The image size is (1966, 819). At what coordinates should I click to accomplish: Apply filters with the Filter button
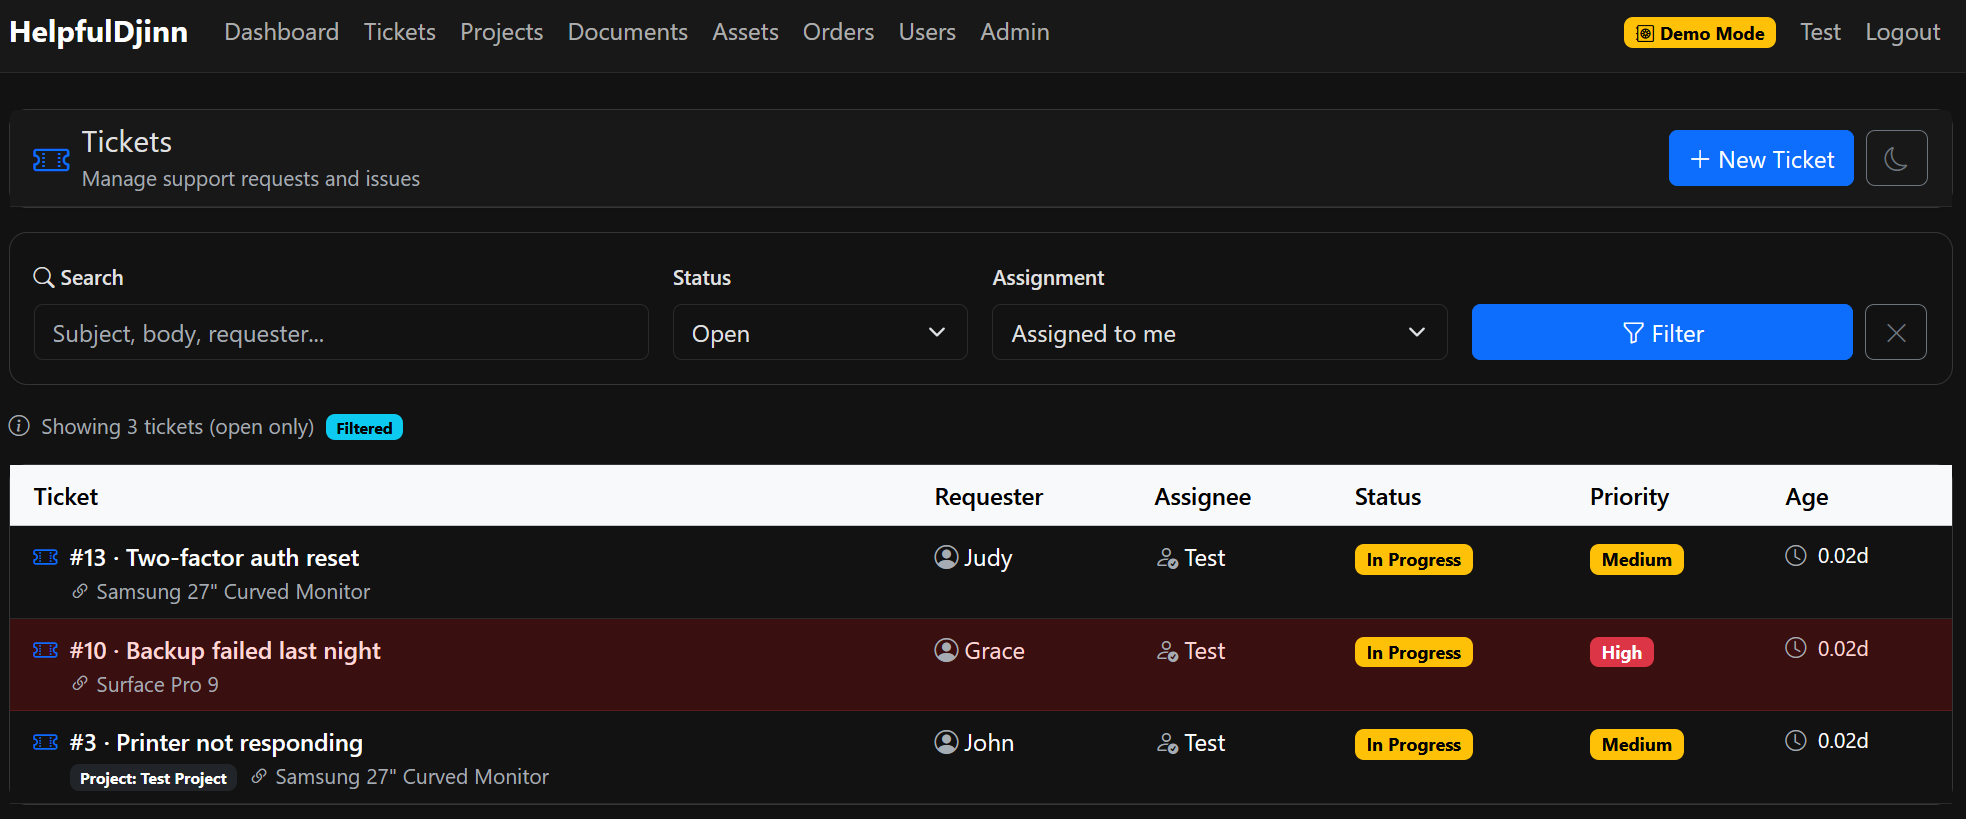[x=1662, y=332]
